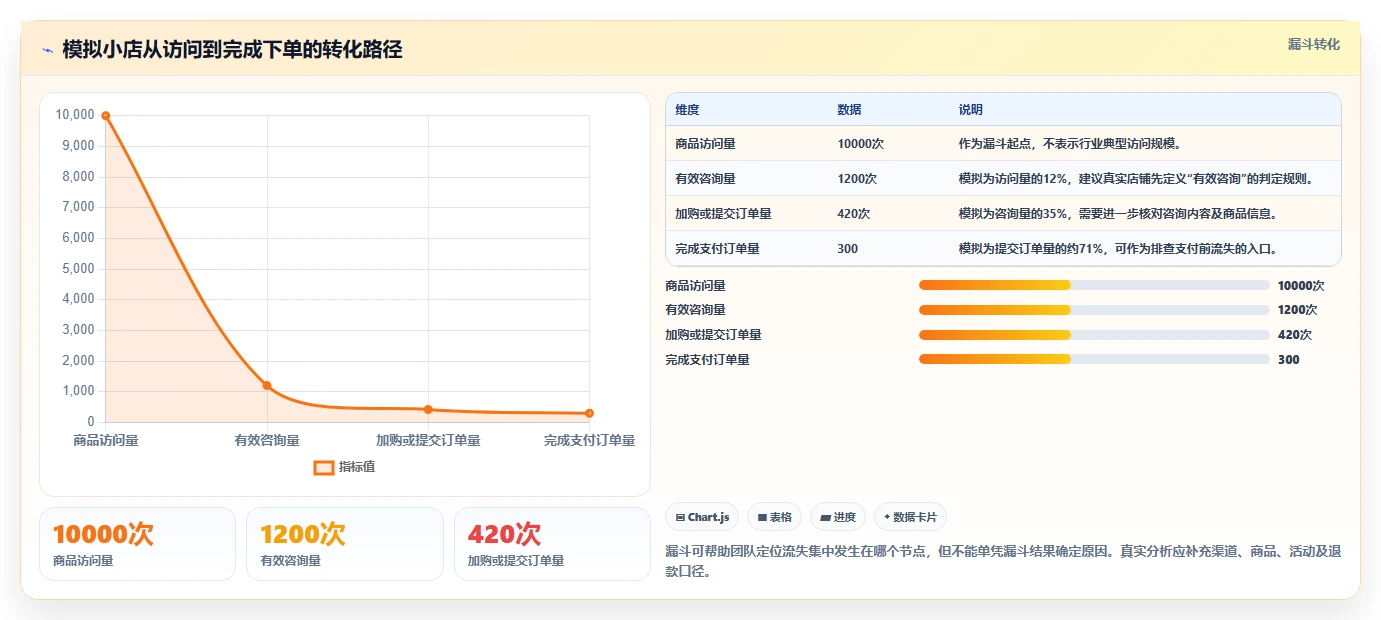The image size is (1381, 620).
Task: Select the 加购或提交订单量 table cell
Action: click(723, 214)
